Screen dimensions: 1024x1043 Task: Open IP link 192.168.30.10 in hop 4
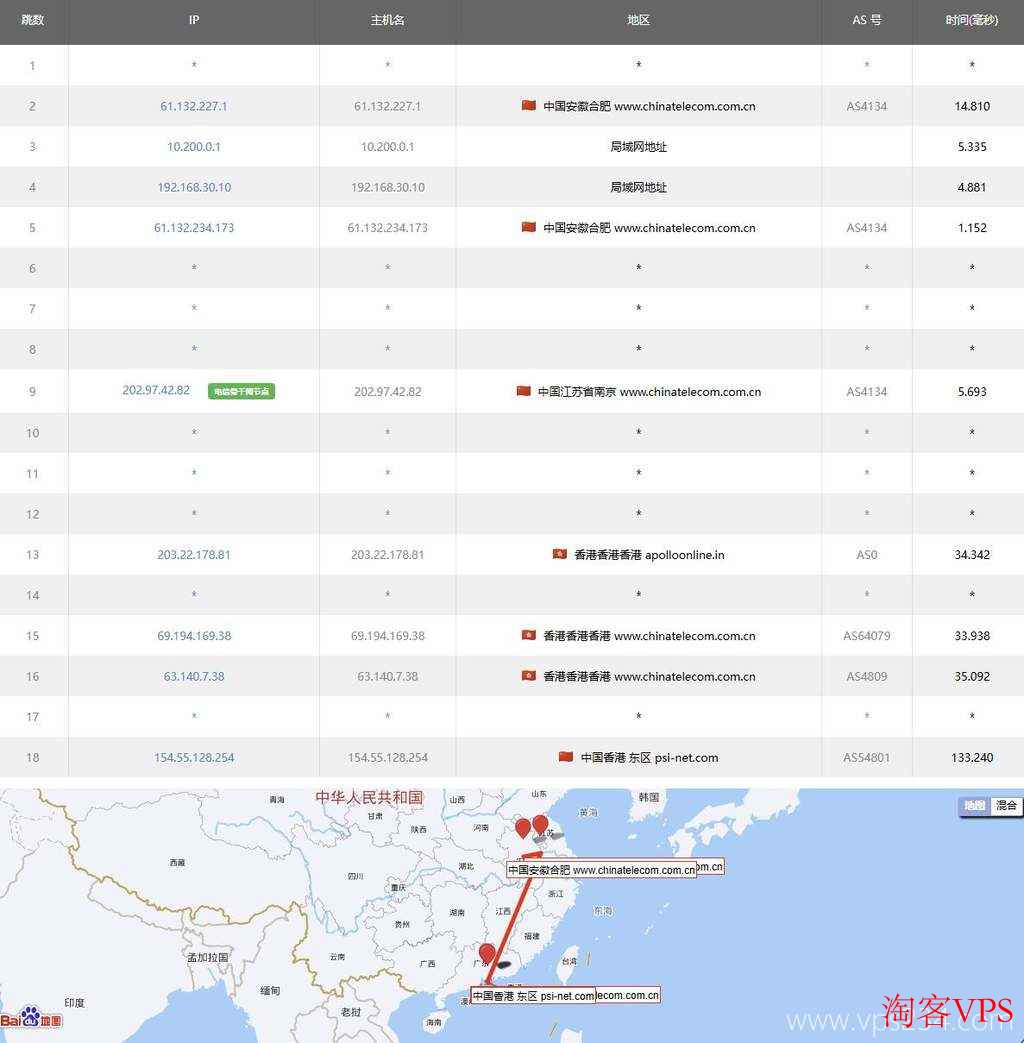pos(194,187)
